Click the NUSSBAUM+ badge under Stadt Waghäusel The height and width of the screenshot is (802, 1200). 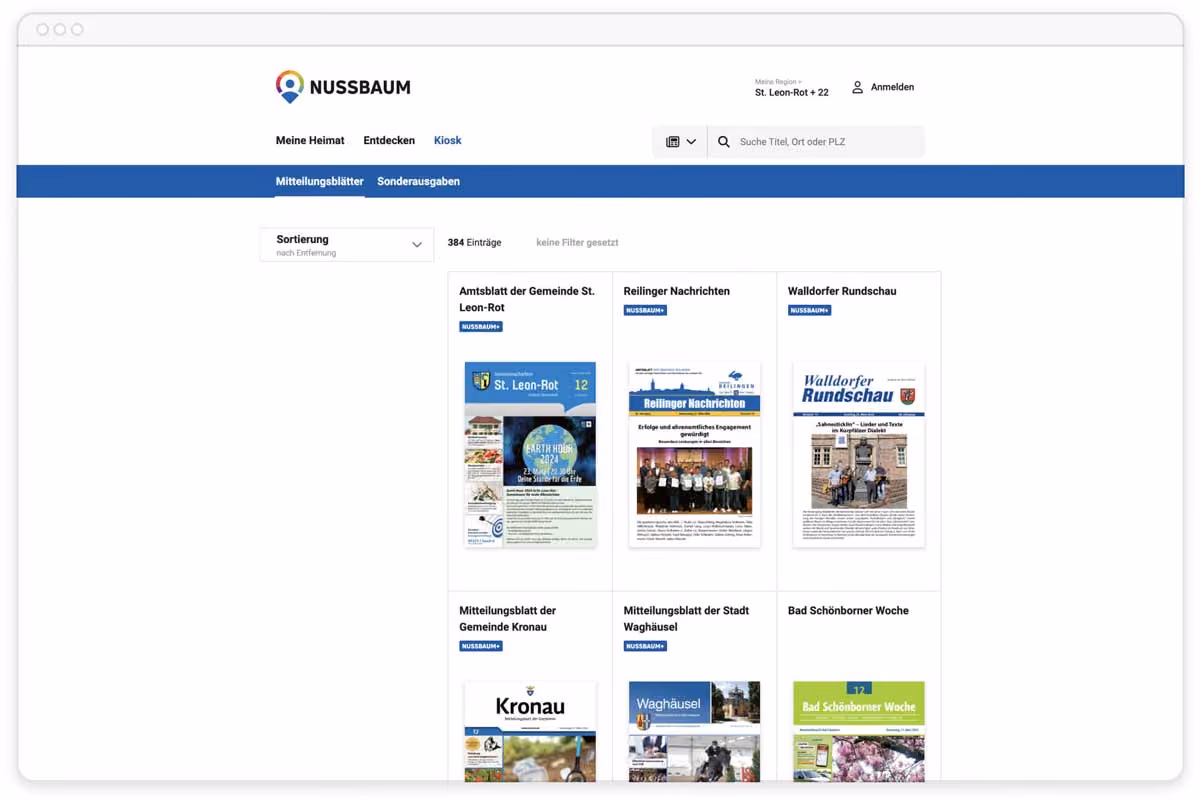(x=645, y=647)
